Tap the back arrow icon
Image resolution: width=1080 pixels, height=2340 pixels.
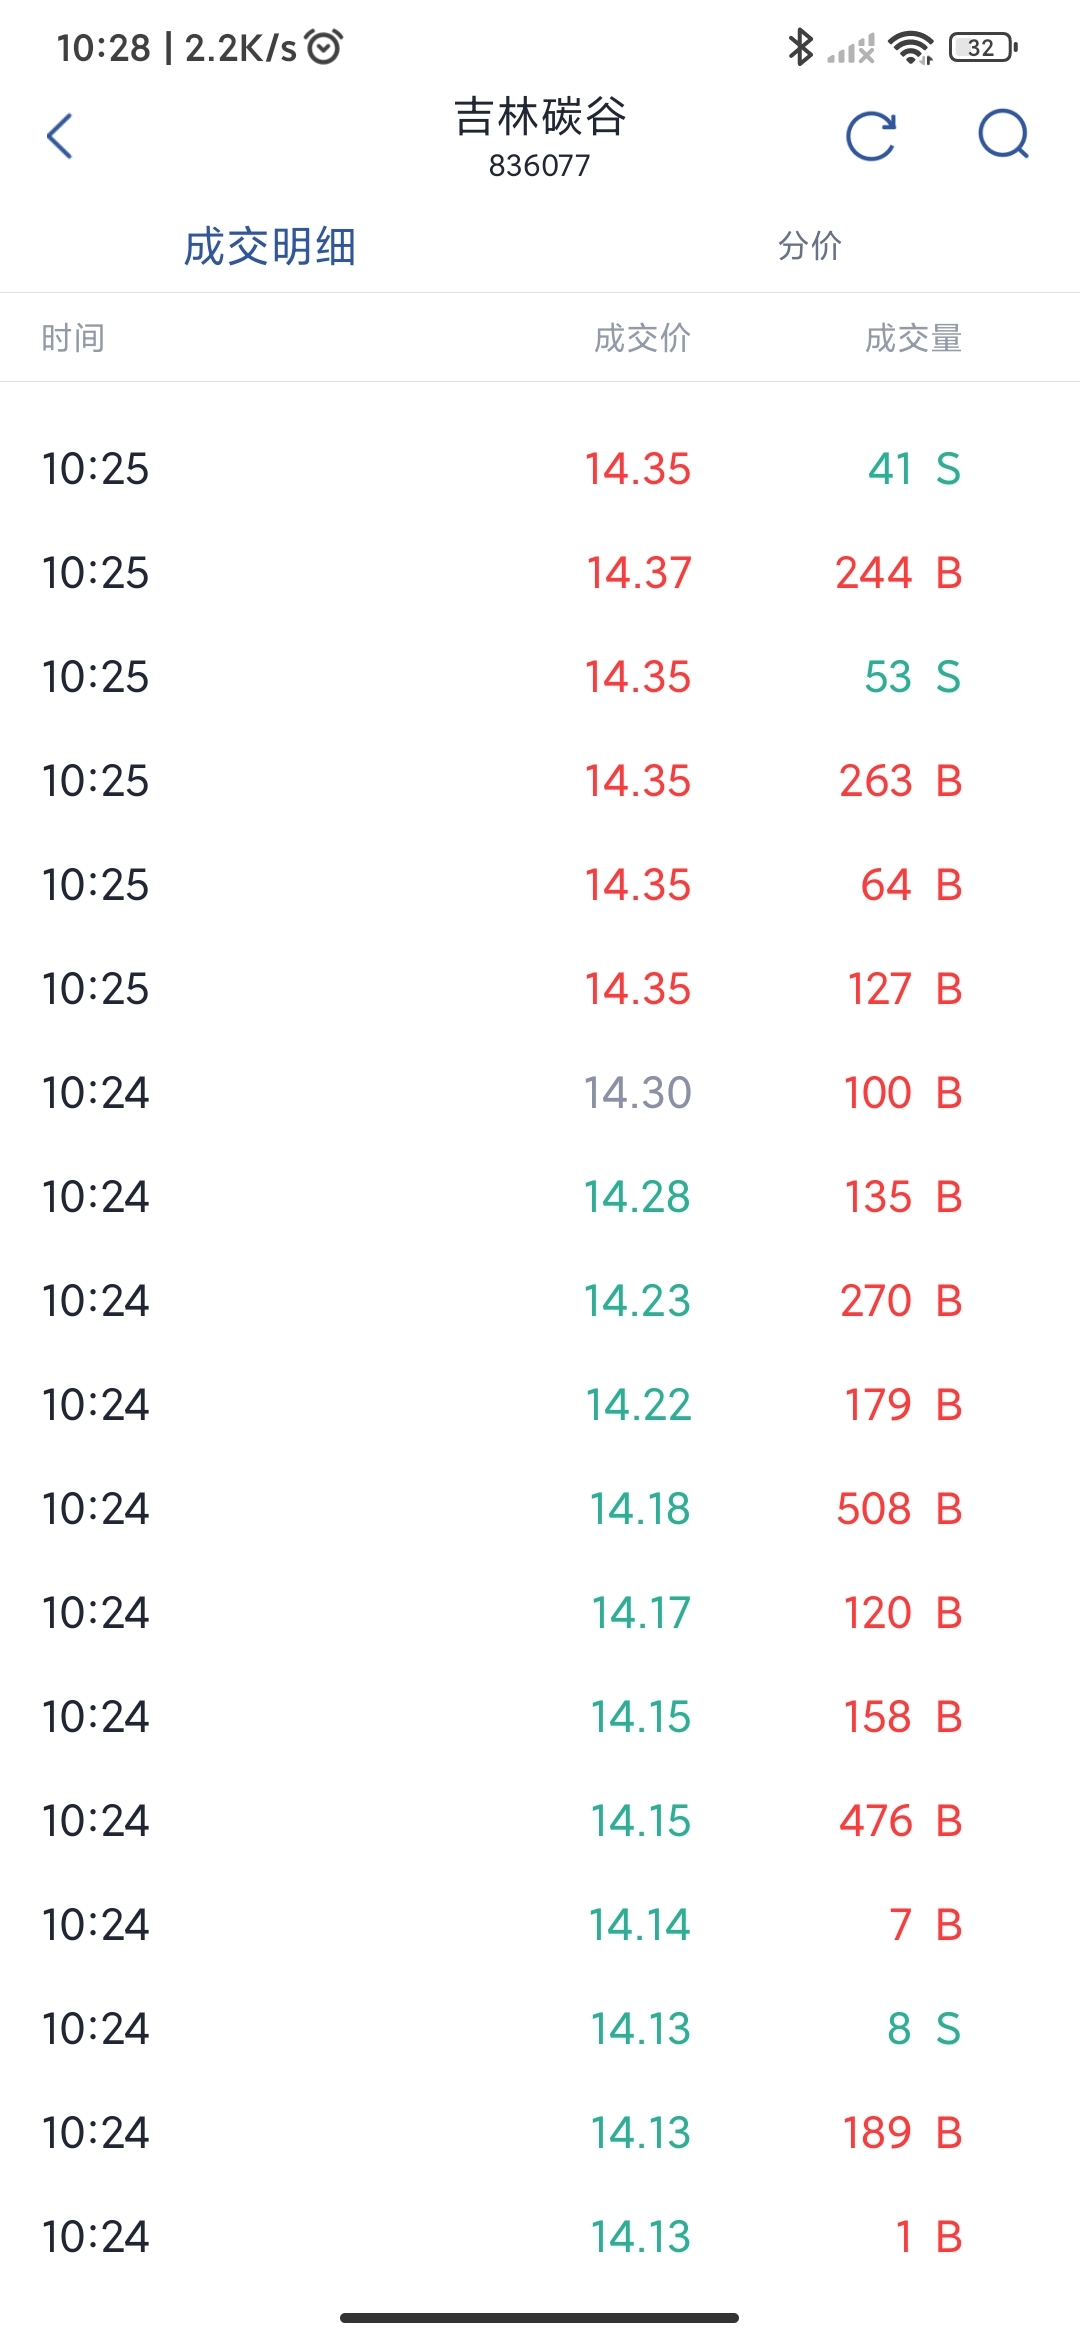click(x=60, y=136)
